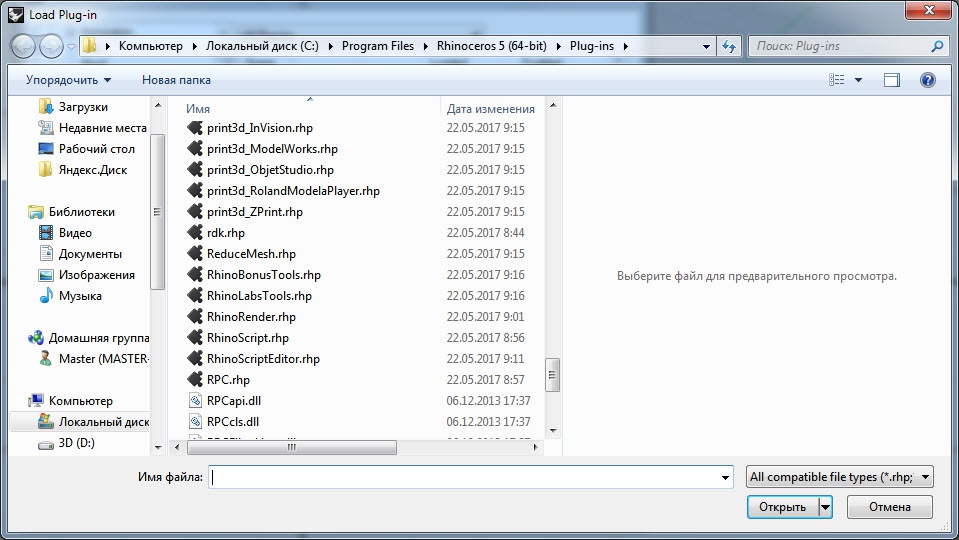
Task: Expand the breadcrumb arrow after Plug-ins
Action: (625, 46)
